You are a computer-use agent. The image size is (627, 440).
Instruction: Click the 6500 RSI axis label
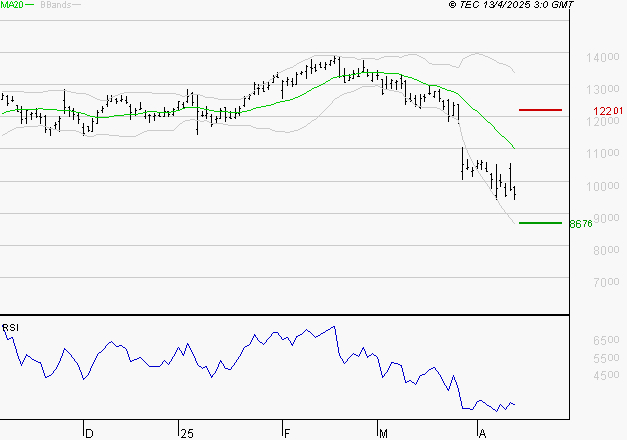(606, 340)
